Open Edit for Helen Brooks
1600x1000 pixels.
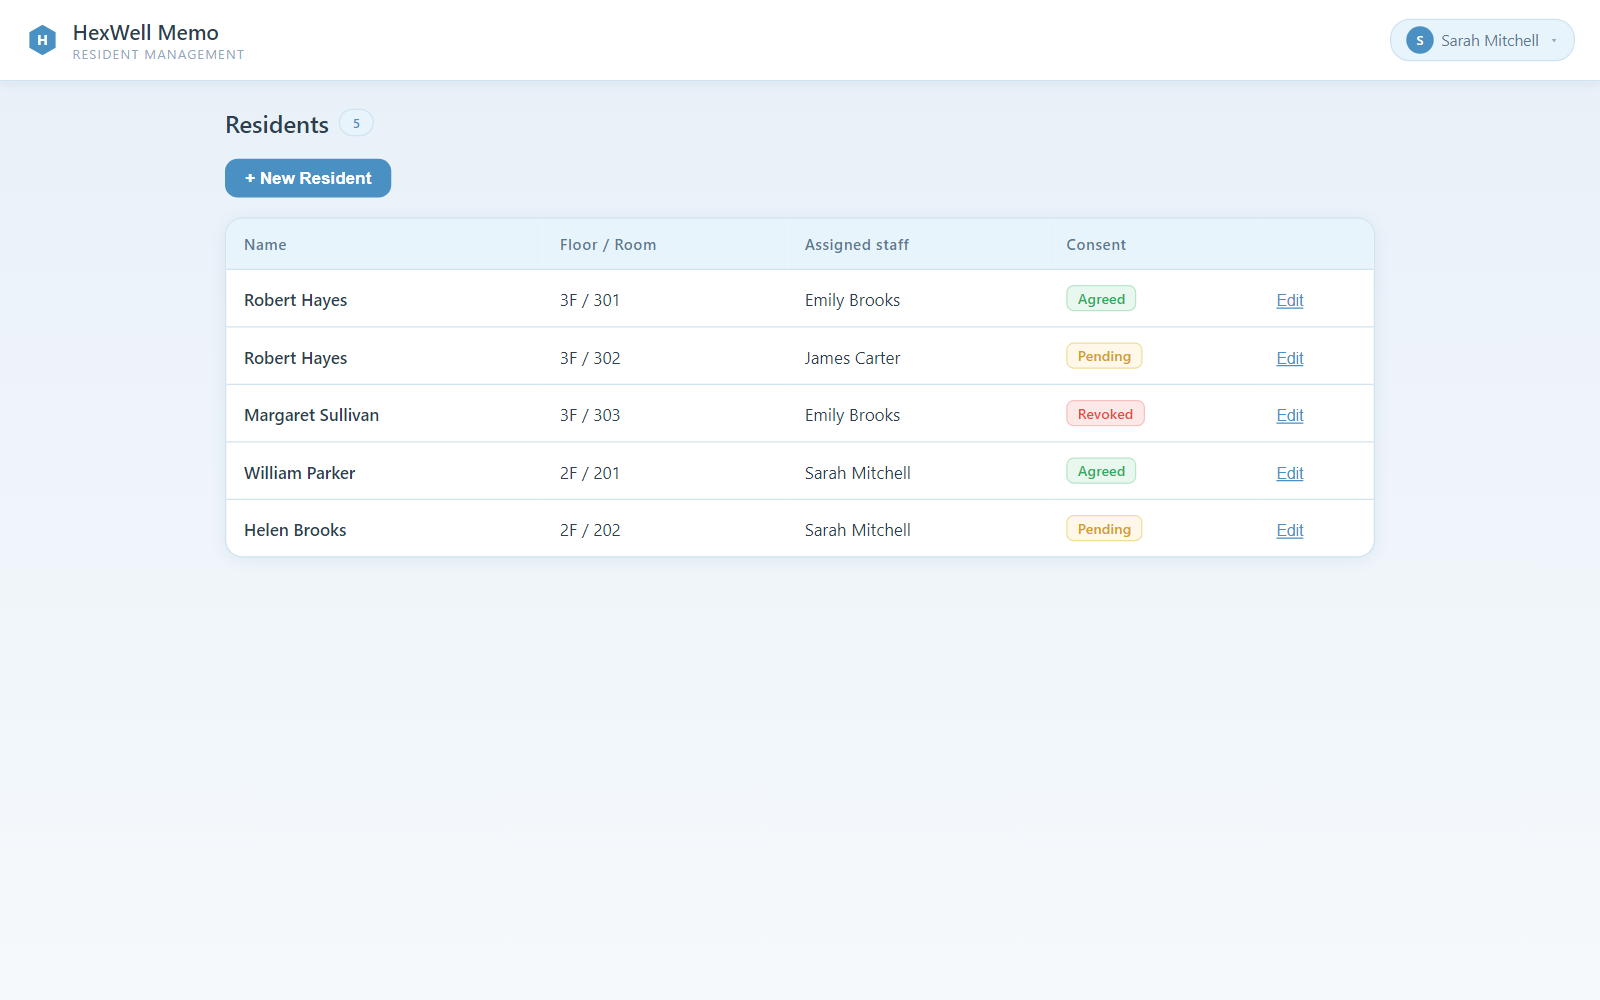point(1290,530)
